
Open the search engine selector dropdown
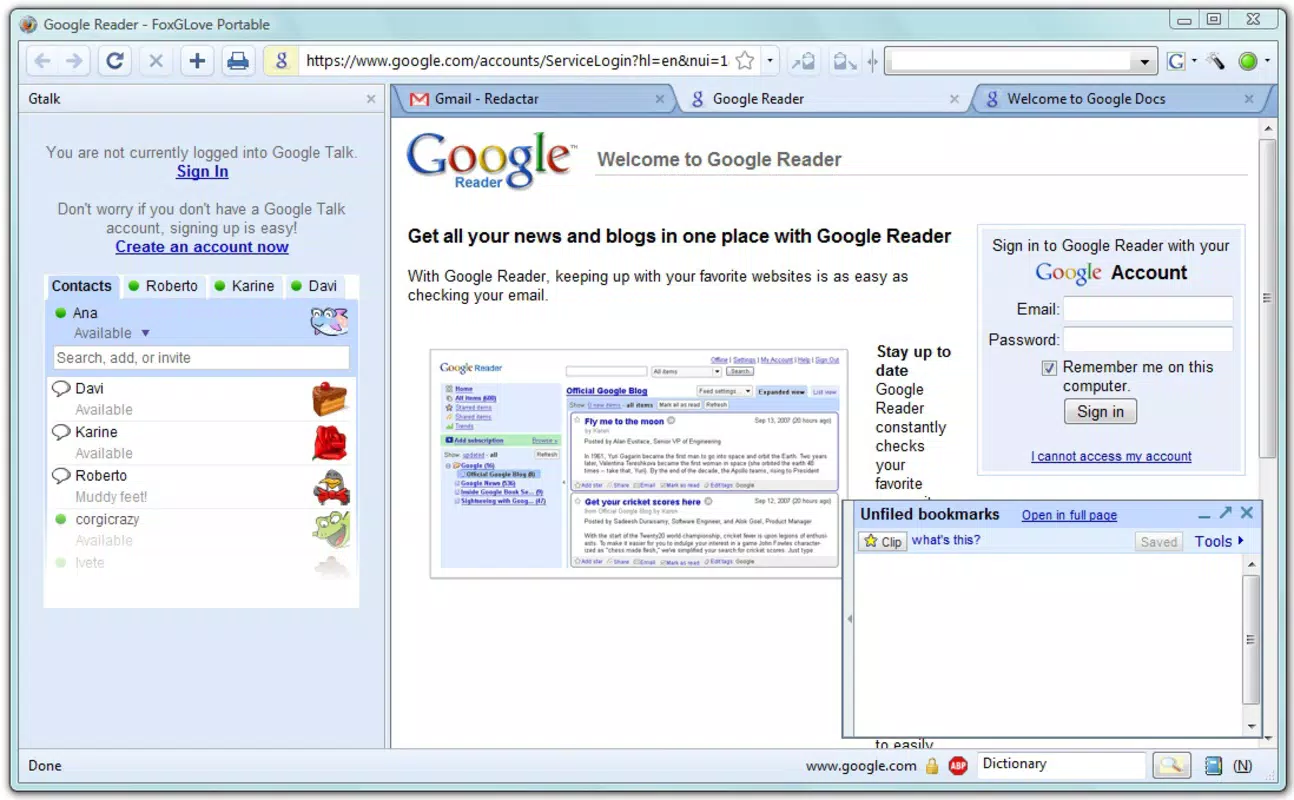(x=1194, y=61)
